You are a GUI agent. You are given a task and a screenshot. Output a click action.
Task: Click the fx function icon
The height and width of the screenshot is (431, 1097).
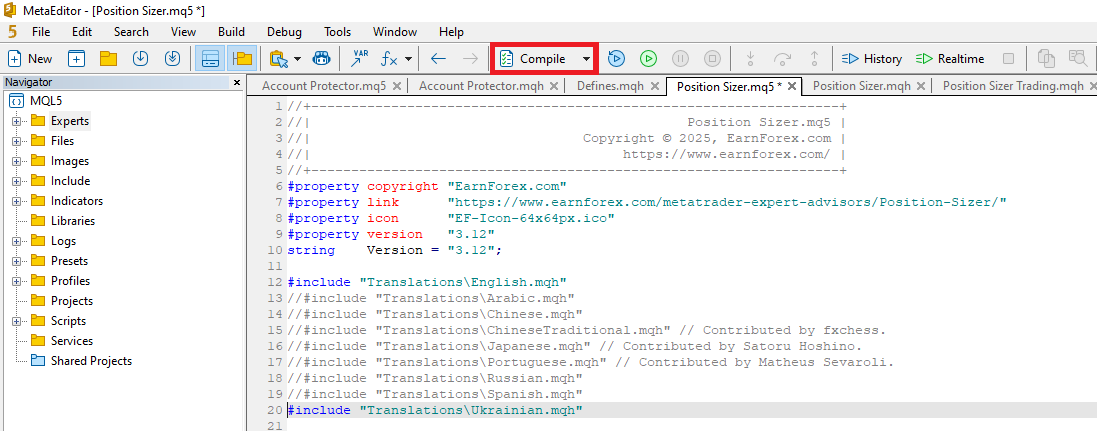tap(389, 59)
